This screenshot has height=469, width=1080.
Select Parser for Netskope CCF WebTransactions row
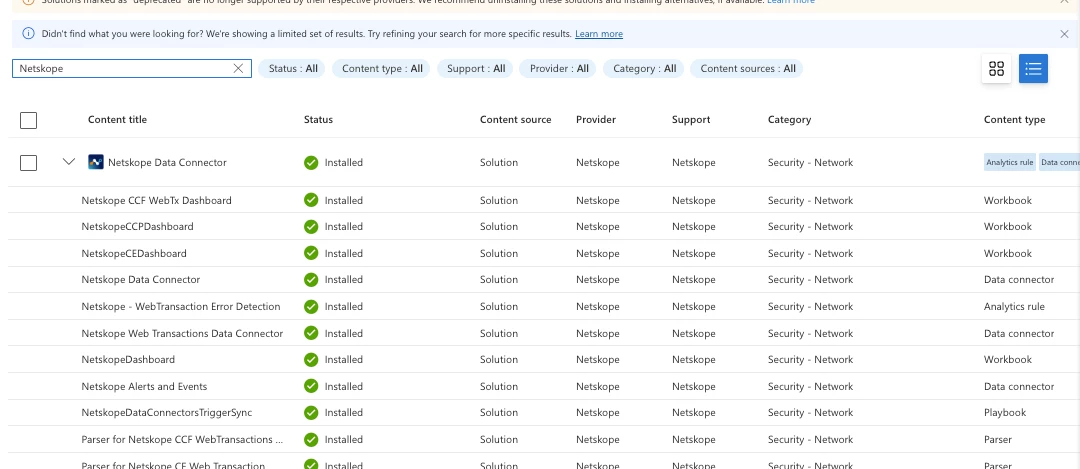(544, 439)
